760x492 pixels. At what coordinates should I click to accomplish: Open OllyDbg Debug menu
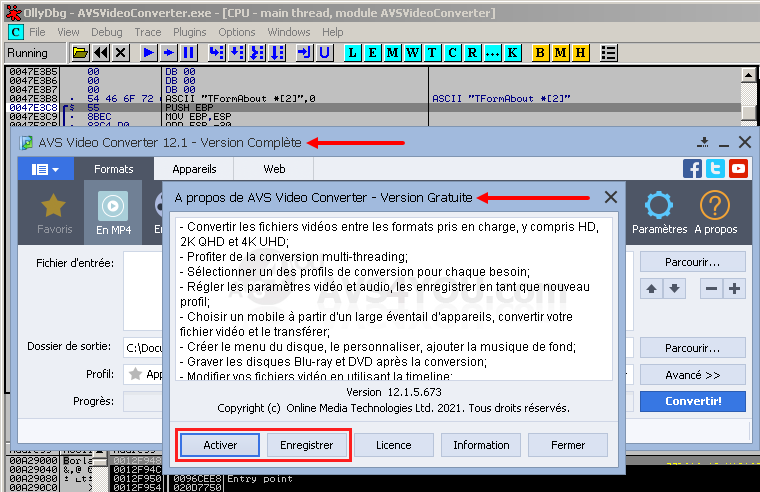(x=107, y=32)
